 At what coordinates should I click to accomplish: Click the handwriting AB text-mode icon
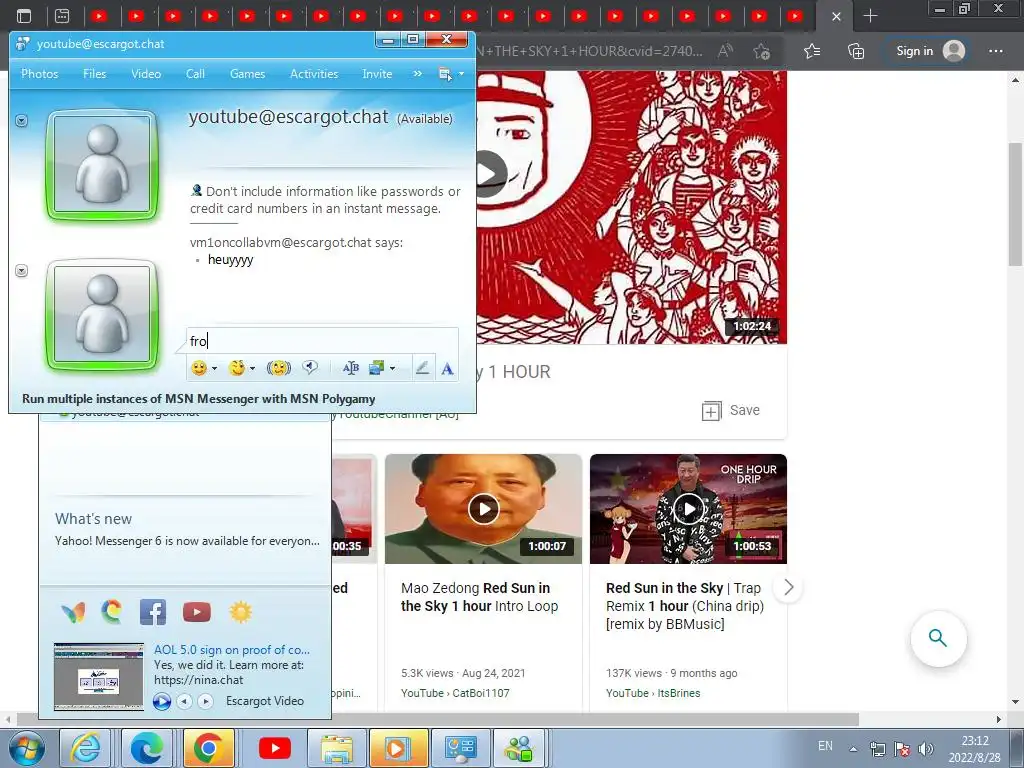(351, 368)
